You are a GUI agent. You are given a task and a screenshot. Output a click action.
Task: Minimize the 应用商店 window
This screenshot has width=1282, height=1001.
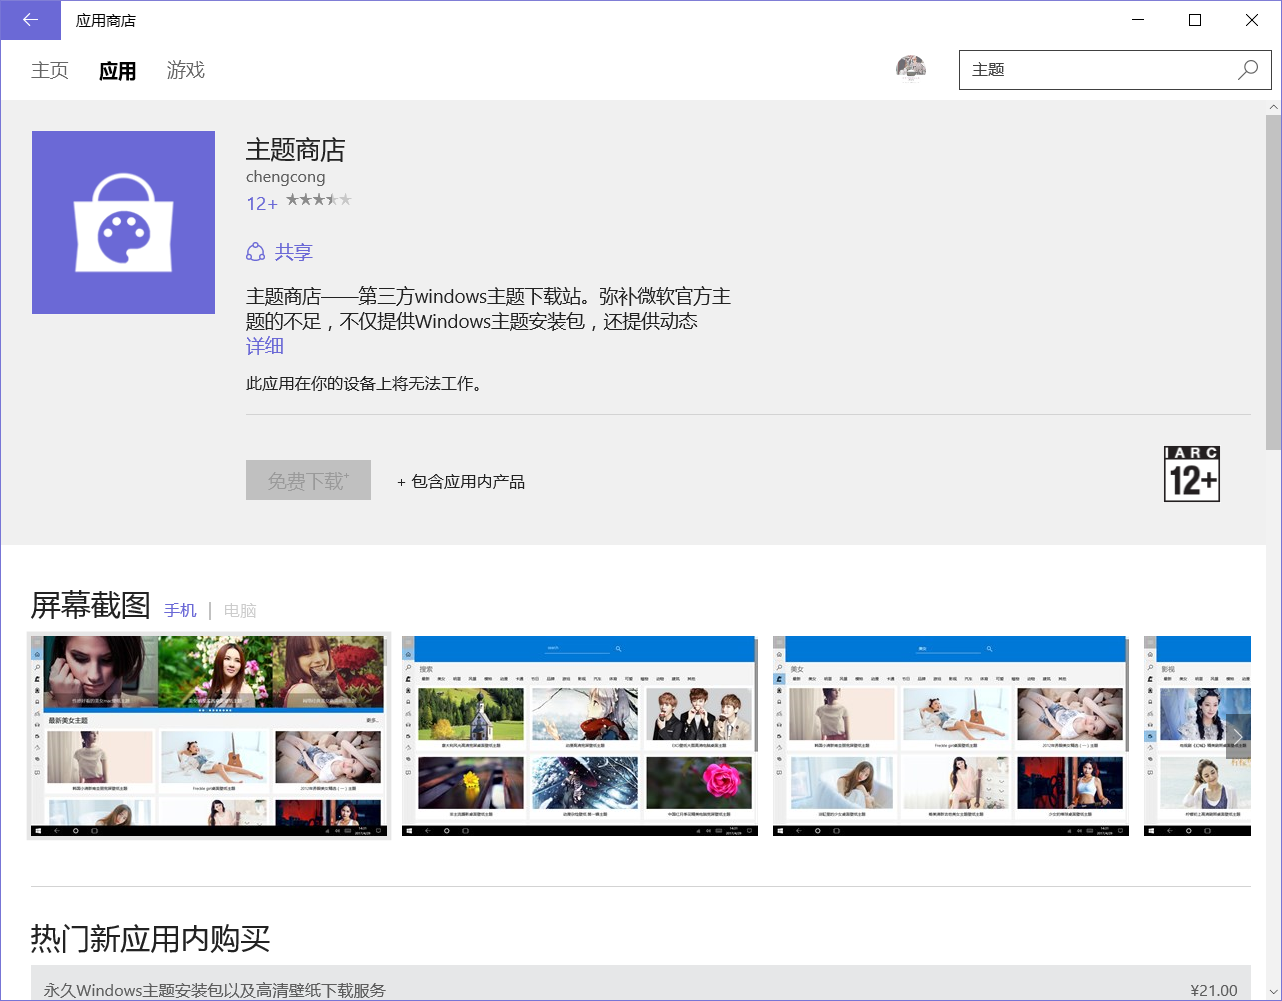click(1137, 20)
